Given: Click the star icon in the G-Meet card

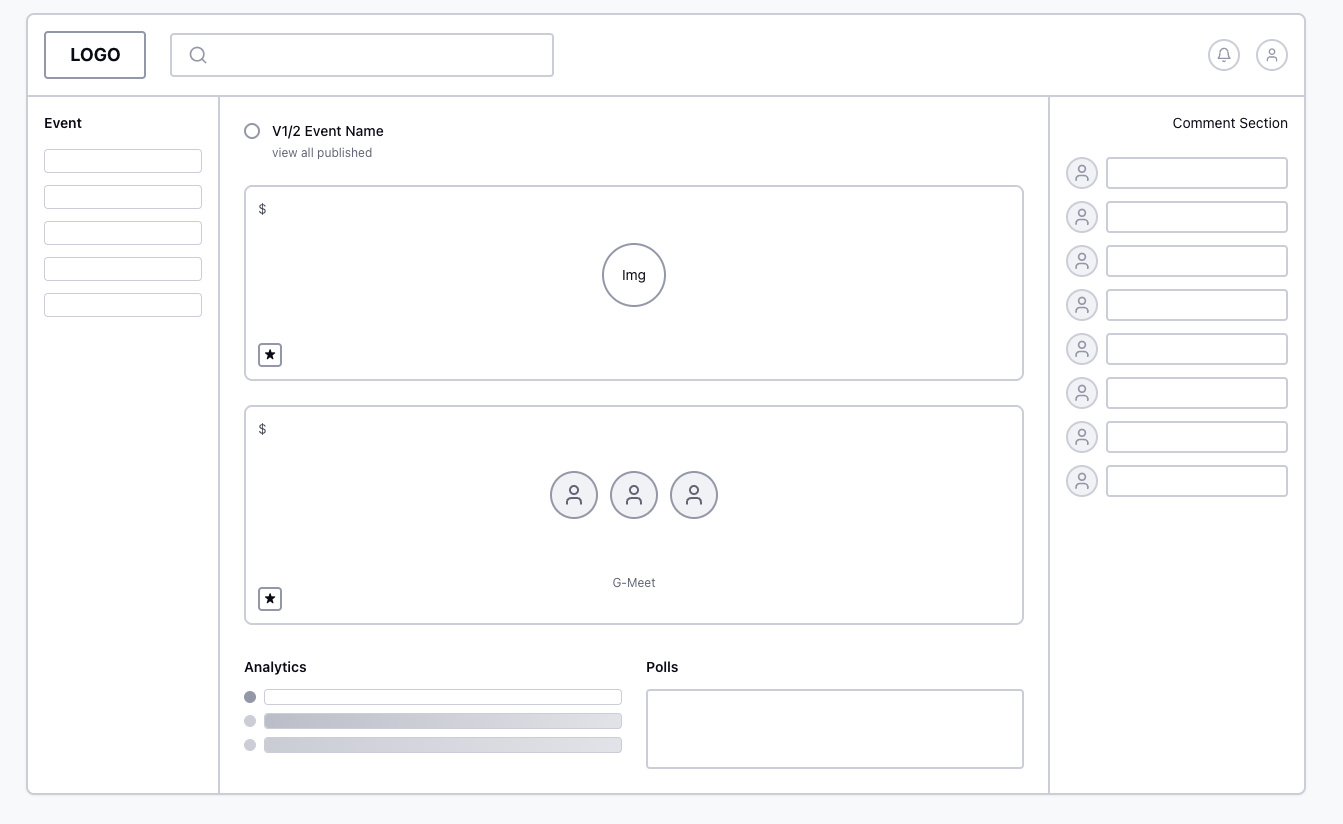Looking at the screenshot, I should [x=270, y=599].
